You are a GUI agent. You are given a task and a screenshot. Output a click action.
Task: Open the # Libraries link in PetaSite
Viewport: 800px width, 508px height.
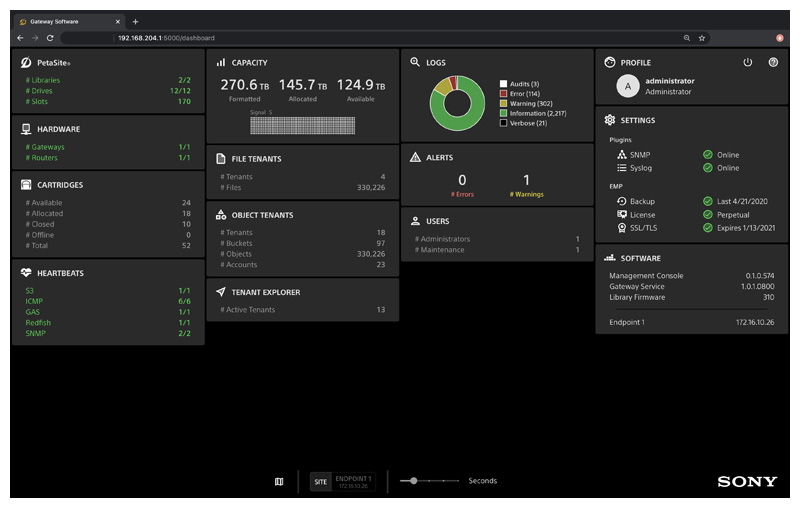44,80
